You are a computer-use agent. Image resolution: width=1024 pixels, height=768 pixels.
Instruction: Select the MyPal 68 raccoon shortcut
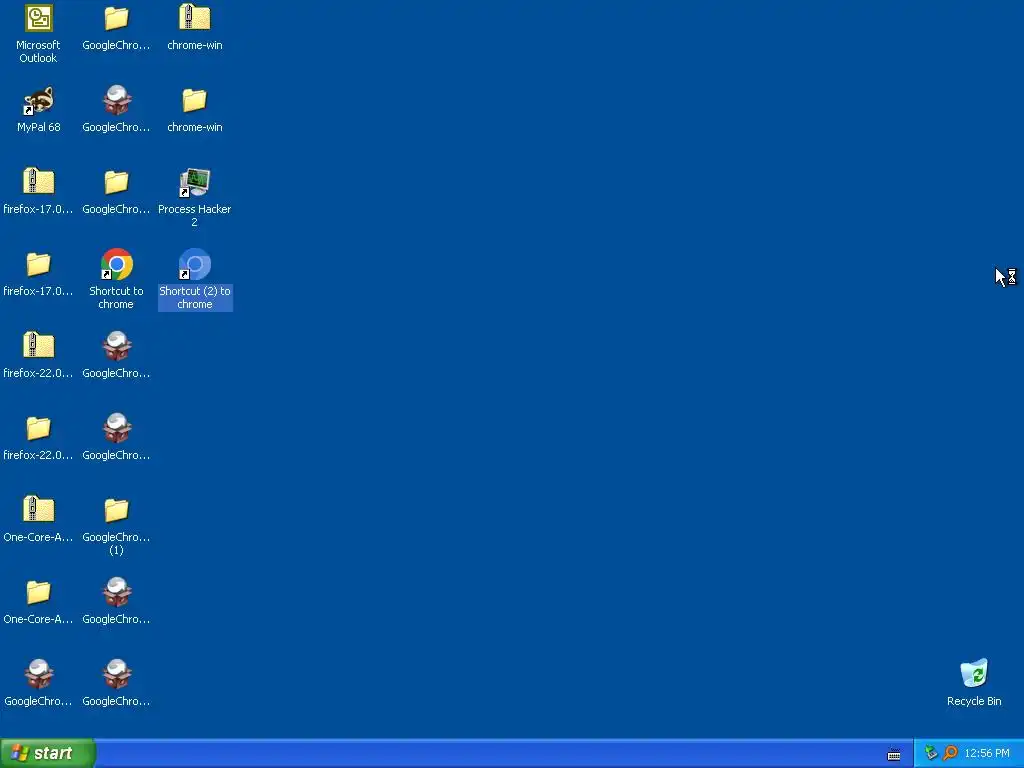point(38,101)
